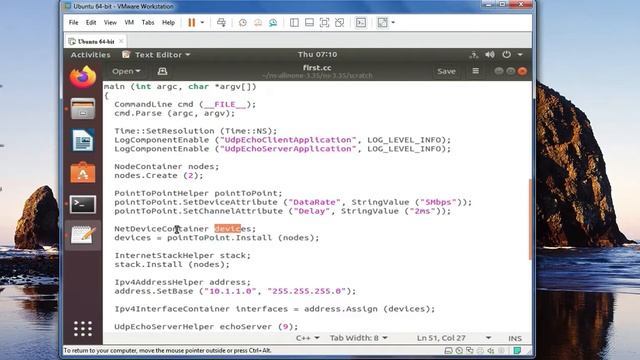This screenshot has height=360, width=640.
Task: Open the gedit hamburger menu
Action: coord(476,71)
